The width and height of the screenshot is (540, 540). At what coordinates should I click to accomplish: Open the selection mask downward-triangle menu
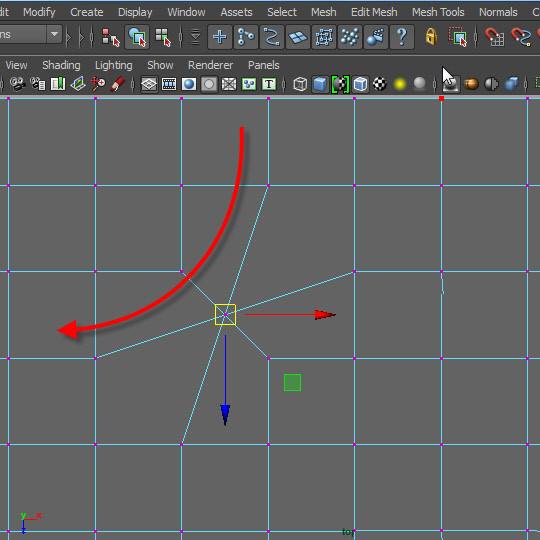click(x=195, y=37)
